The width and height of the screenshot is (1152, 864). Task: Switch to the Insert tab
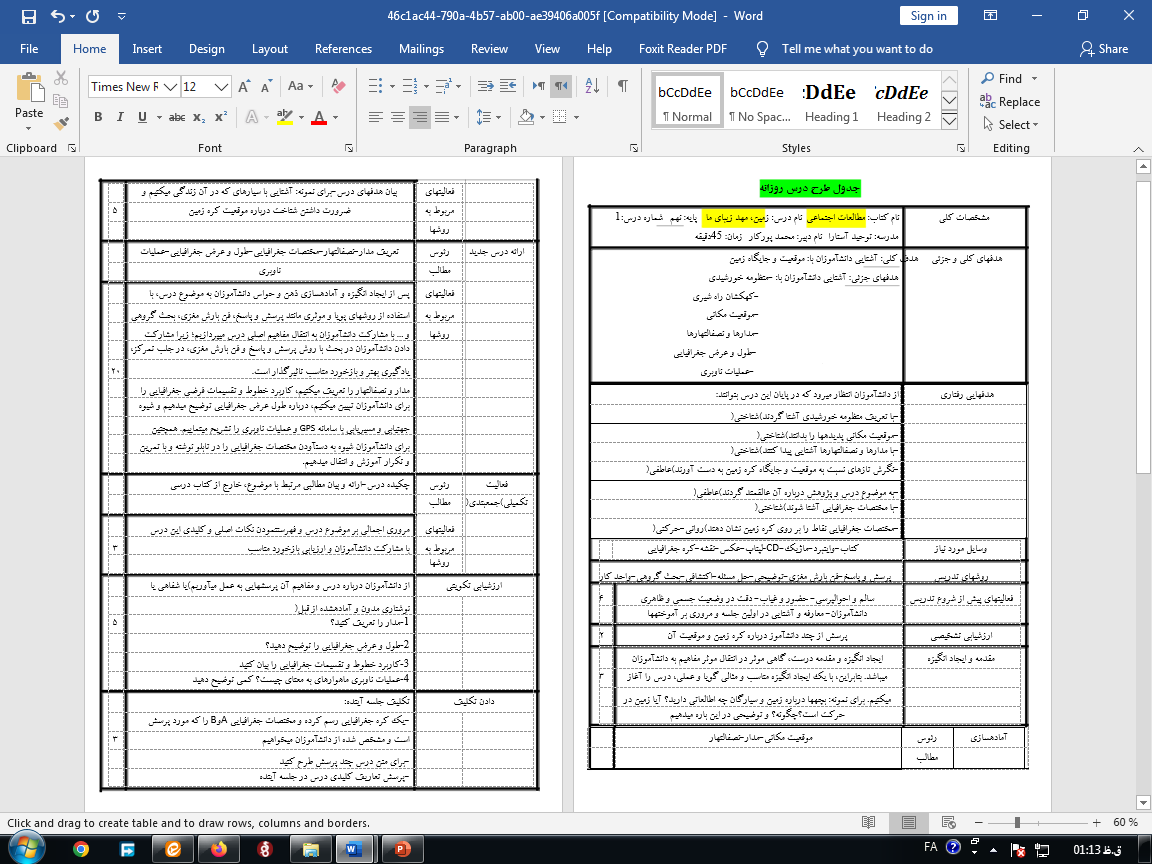pos(147,48)
